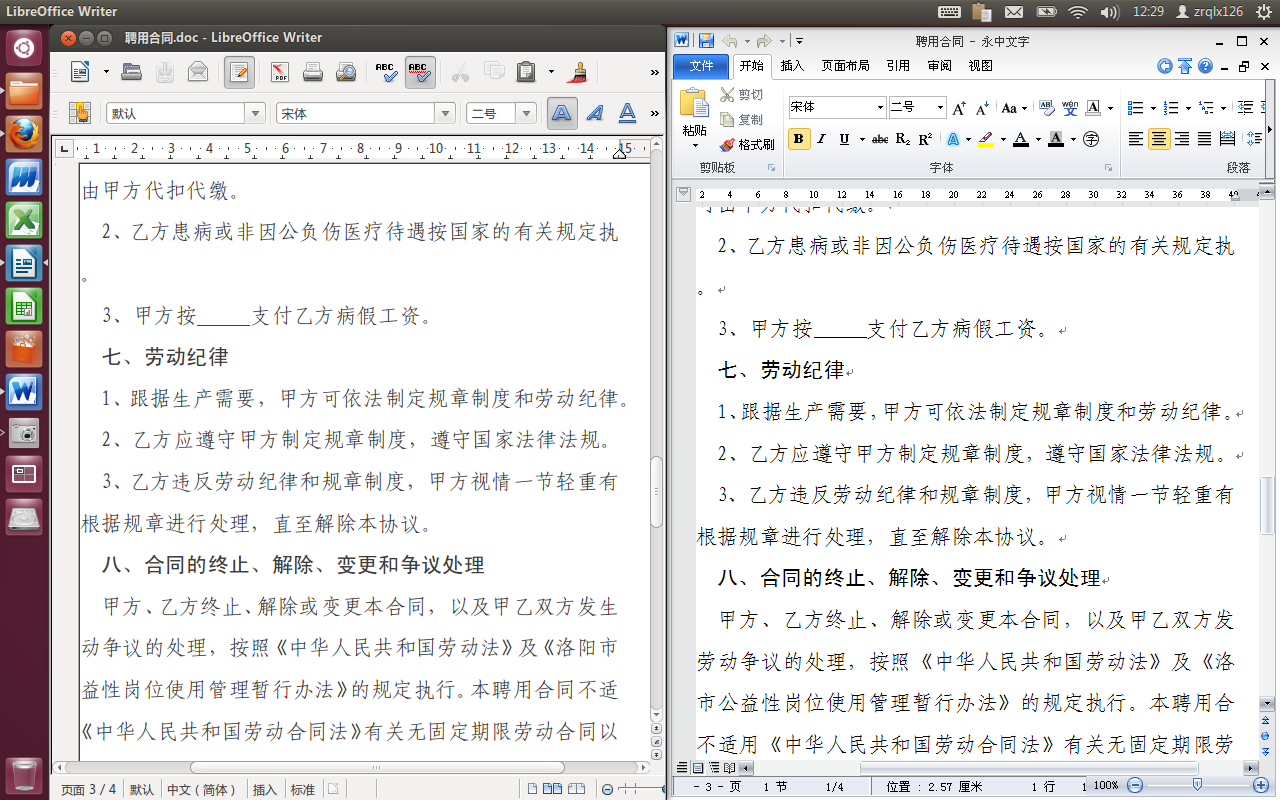The height and width of the screenshot is (800, 1280).
Task: Switch to 视图 ribbon tab
Action: [981, 66]
